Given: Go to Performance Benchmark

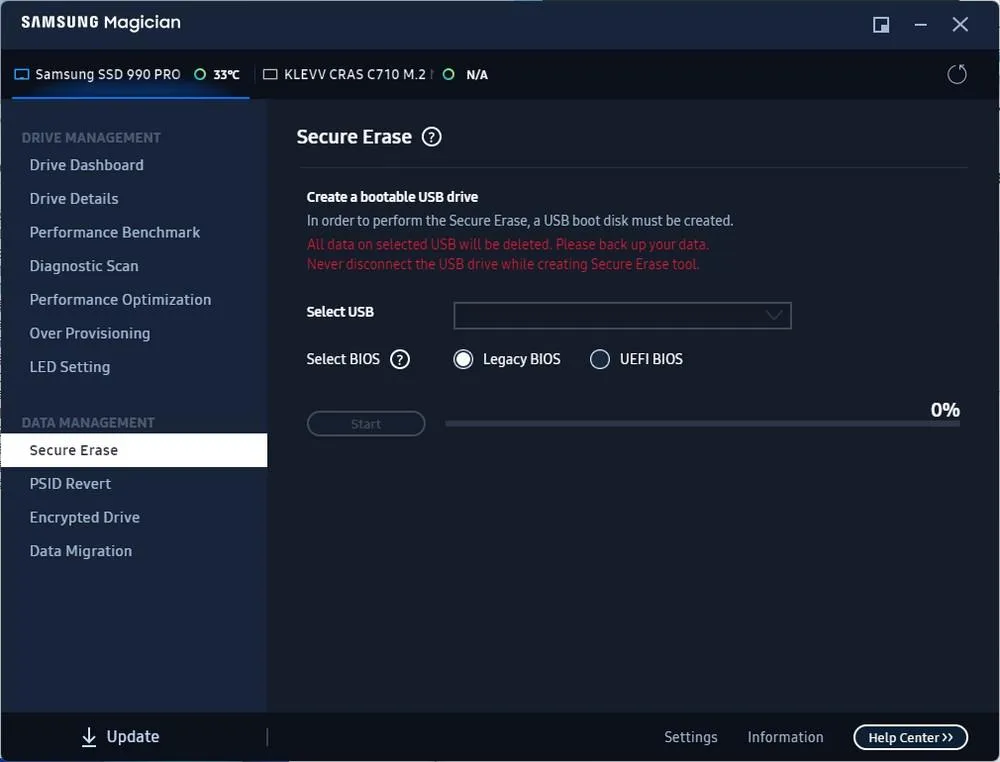Looking at the screenshot, I should [115, 233].
